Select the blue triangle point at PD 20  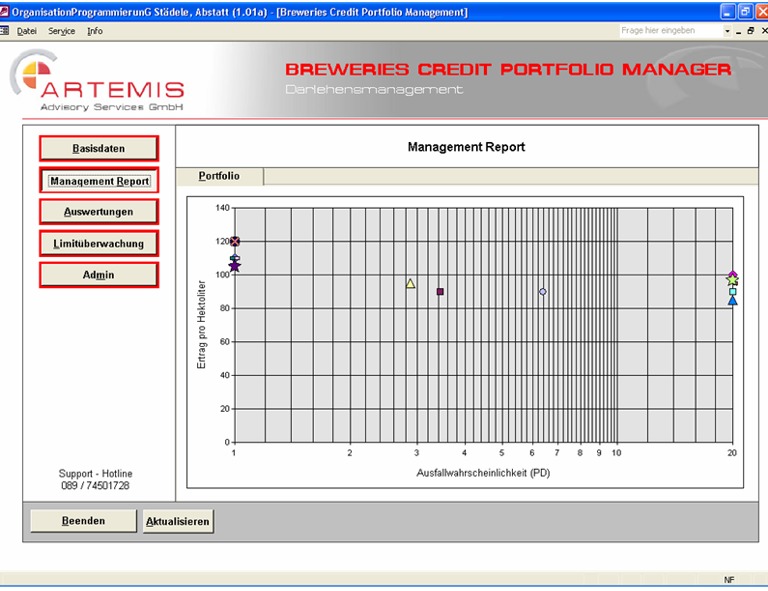(x=732, y=300)
